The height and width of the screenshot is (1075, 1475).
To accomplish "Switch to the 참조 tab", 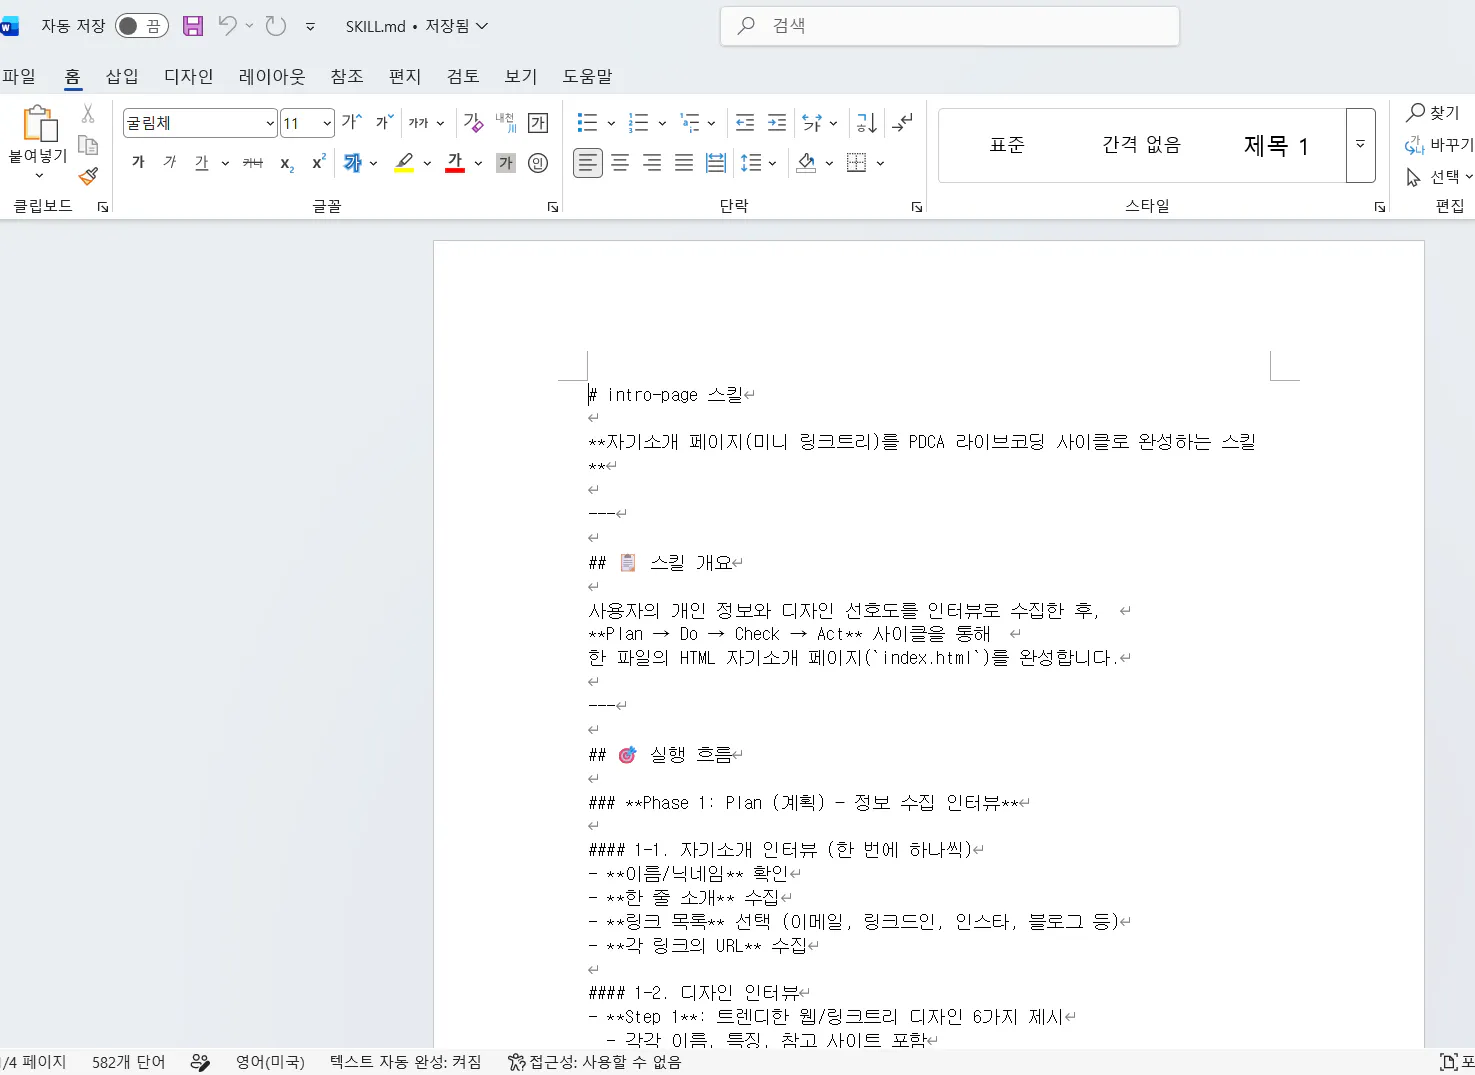I will click(347, 76).
